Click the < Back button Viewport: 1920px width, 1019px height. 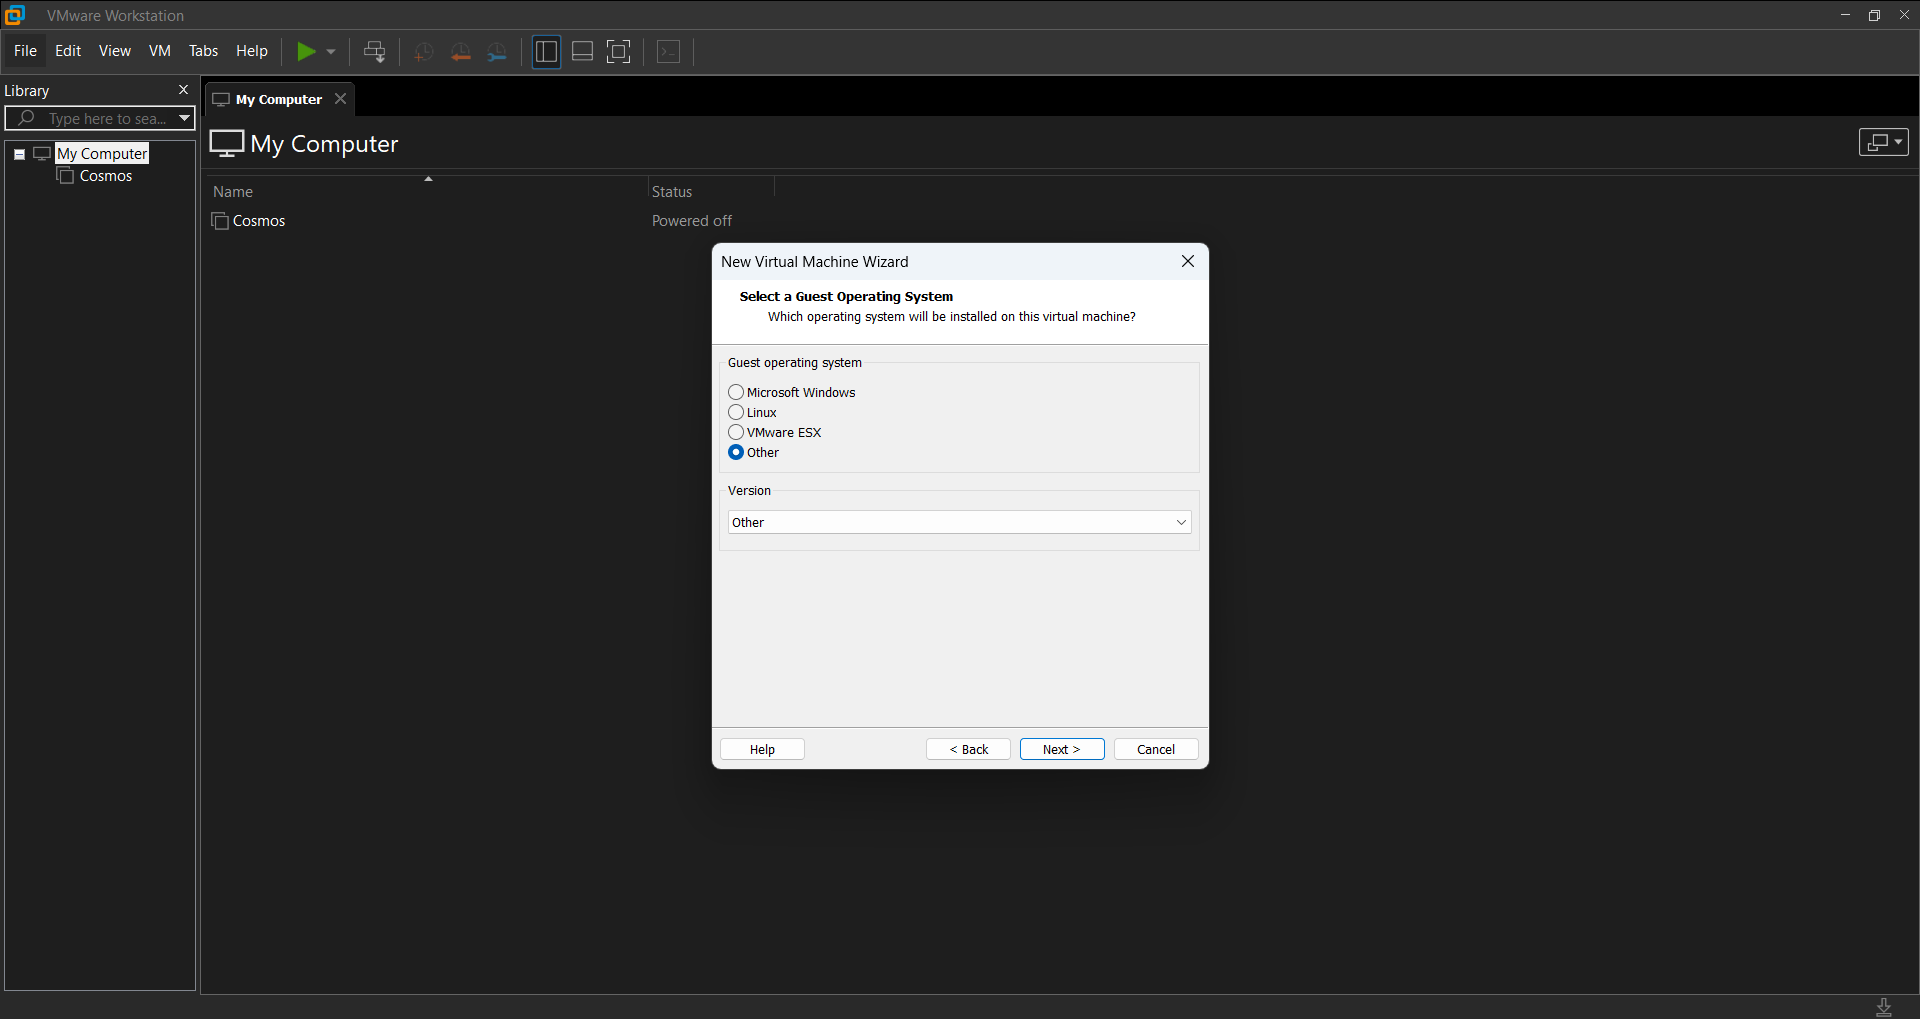(x=968, y=749)
